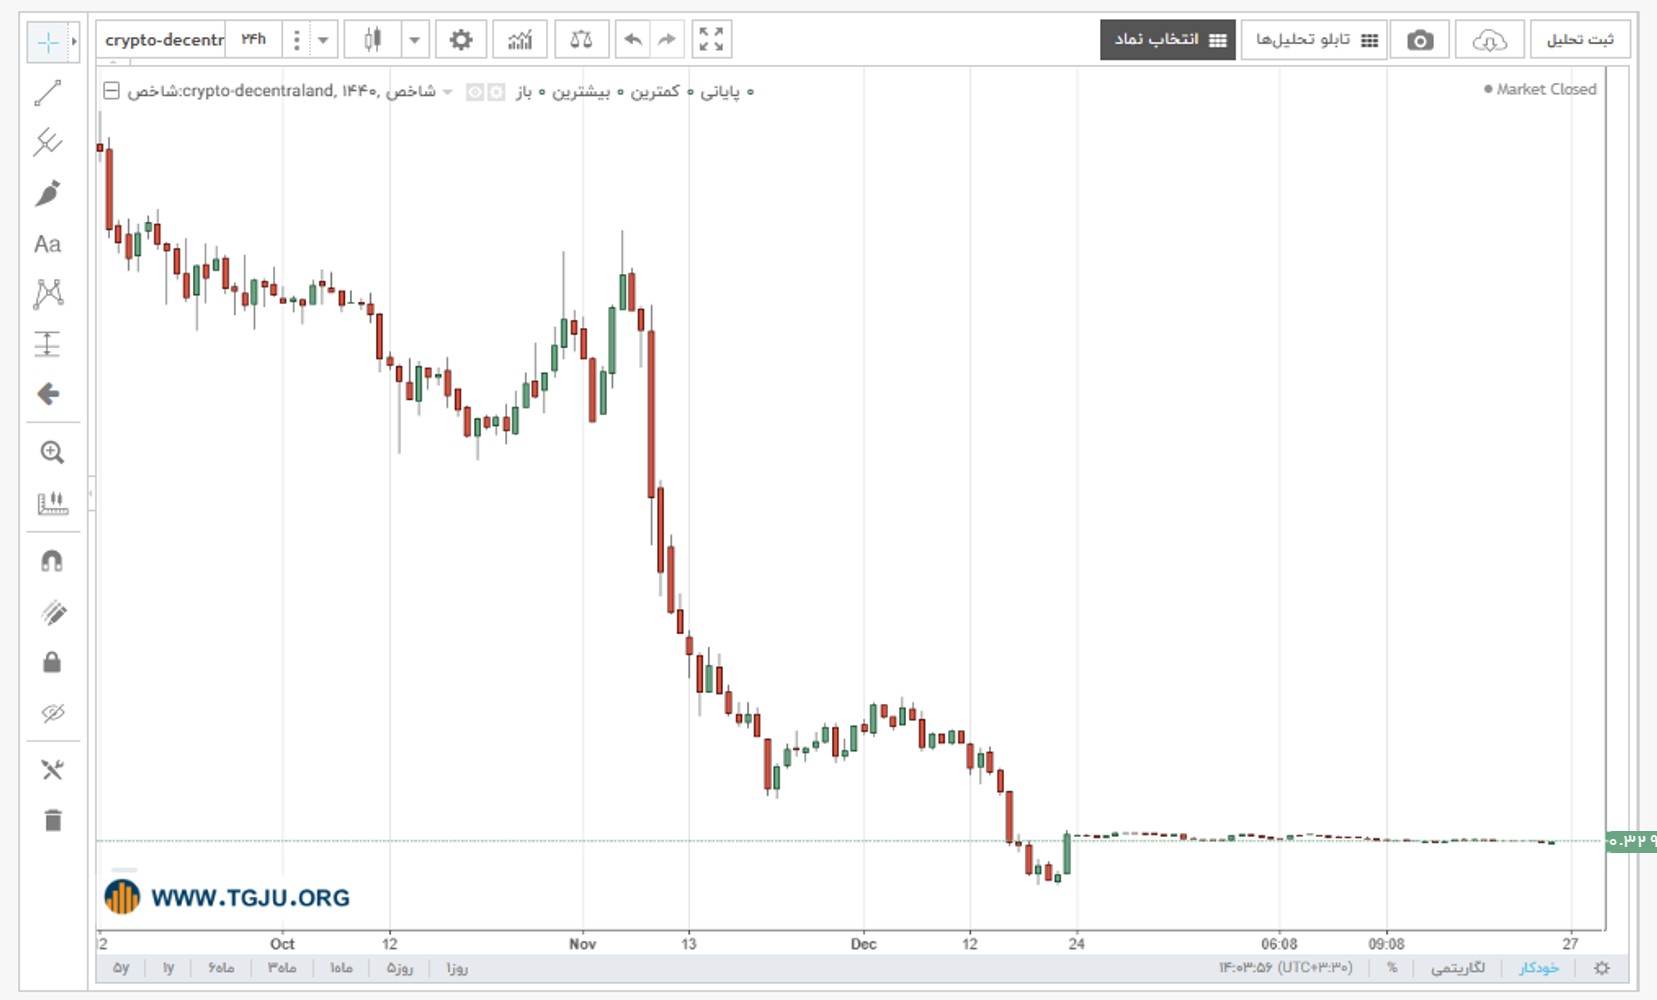Select the pitchfork drawing tool
This screenshot has width=1657, height=1000.
(47, 143)
